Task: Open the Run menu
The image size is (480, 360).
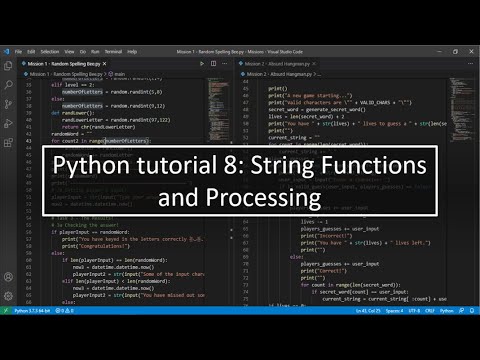Action: [x=95, y=52]
